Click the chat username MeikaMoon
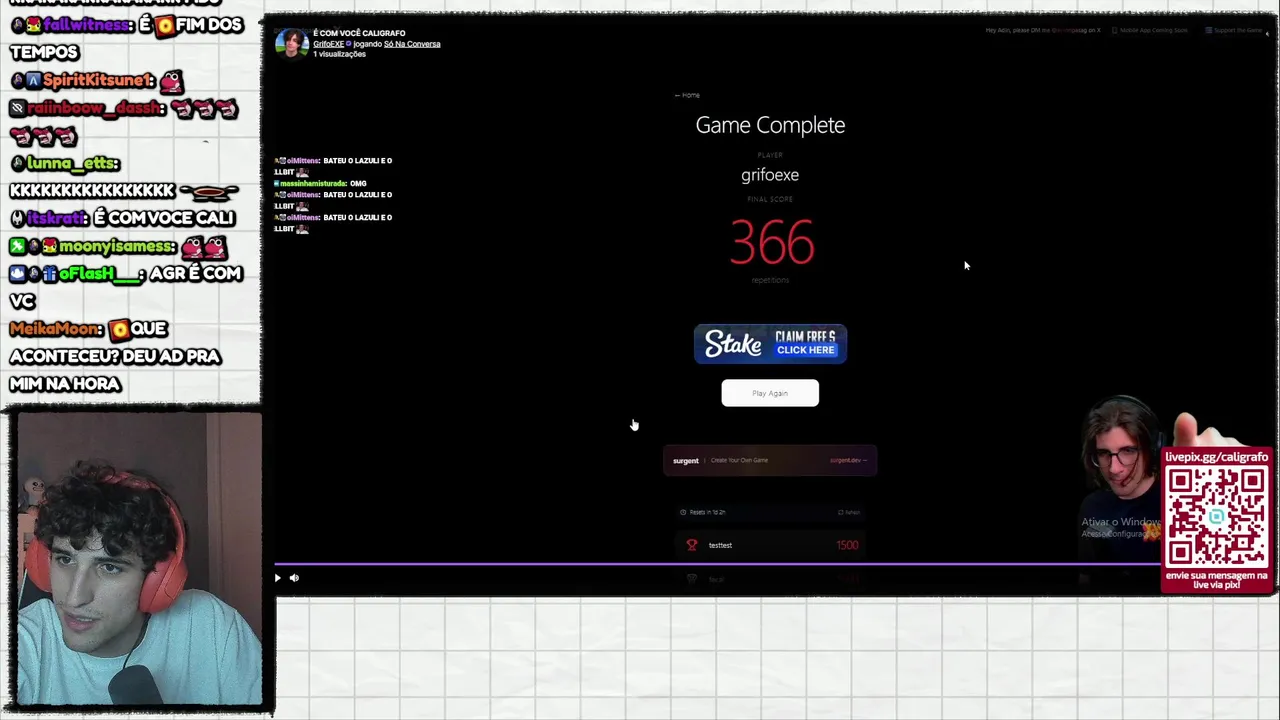The height and width of the screenshot is (720, 1280). pyautogui.click(x=56, y=329)
